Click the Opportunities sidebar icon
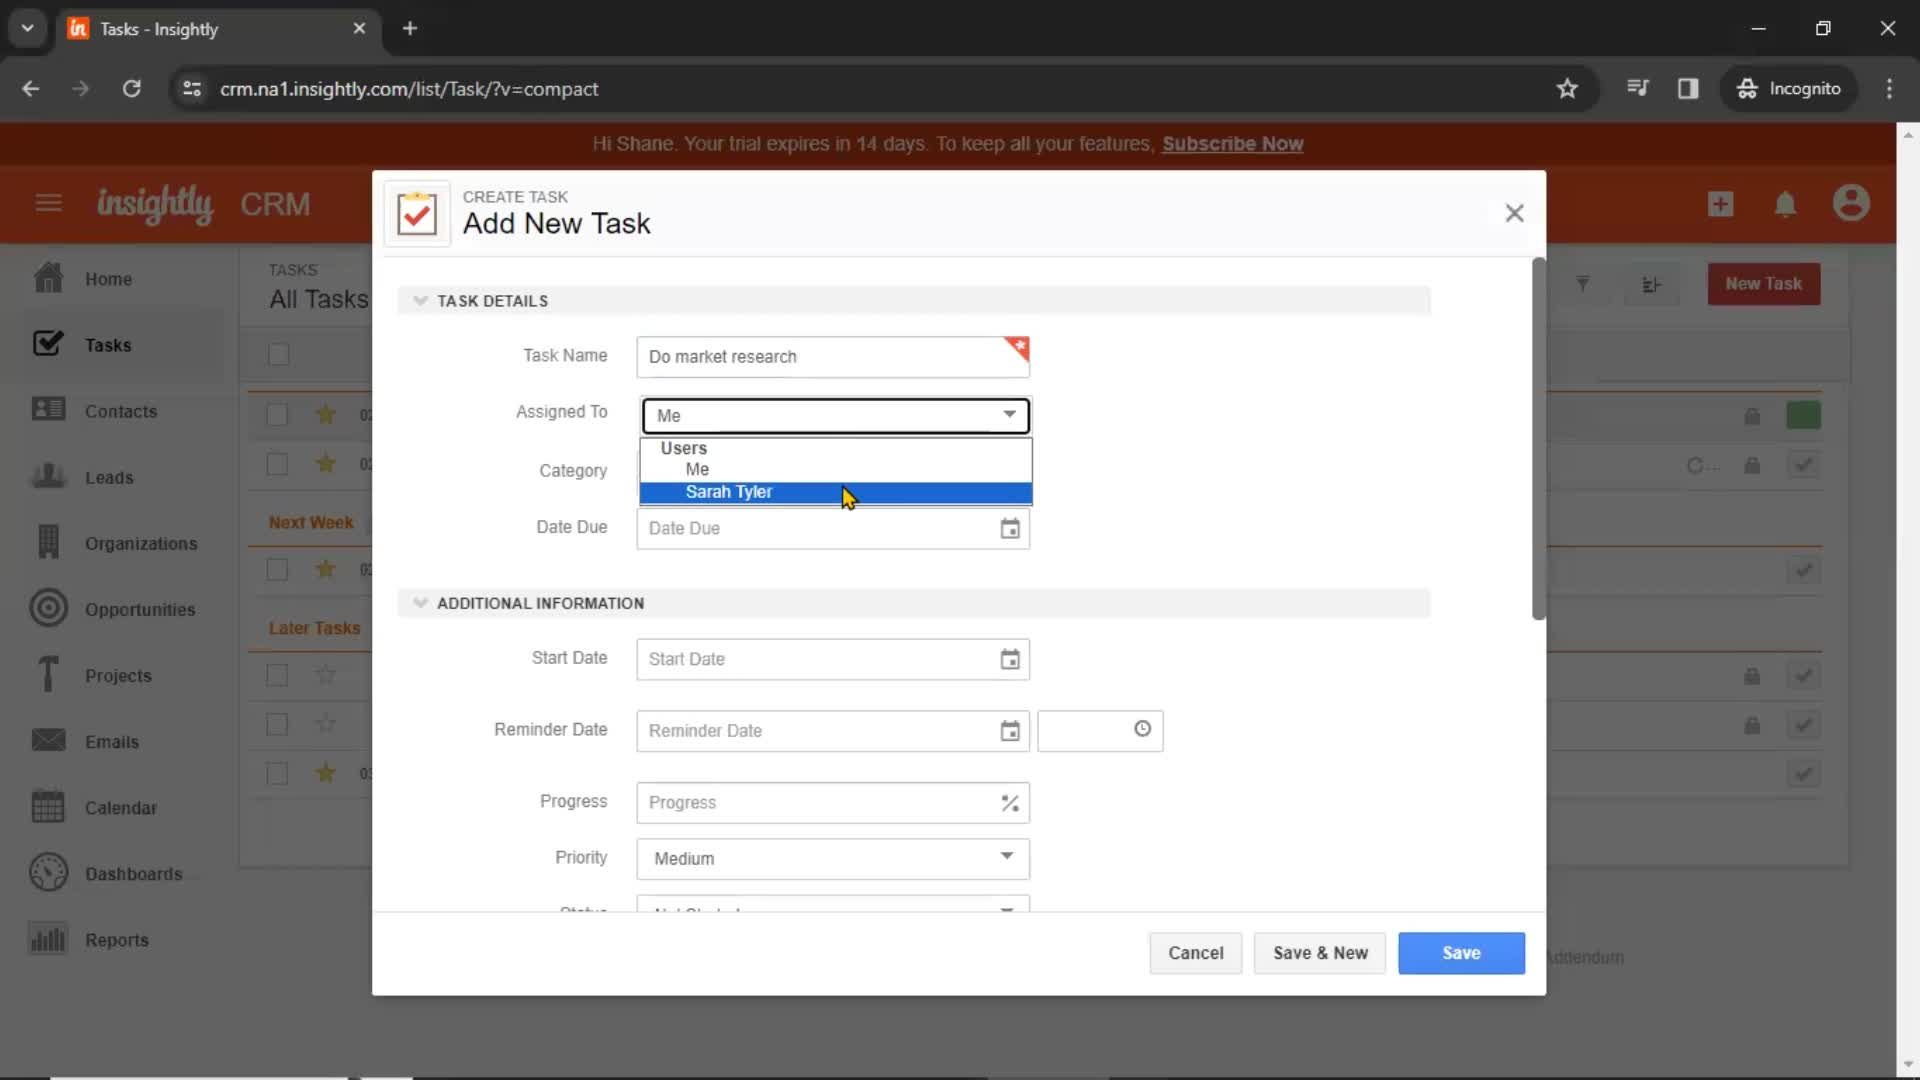 [45, 608]
